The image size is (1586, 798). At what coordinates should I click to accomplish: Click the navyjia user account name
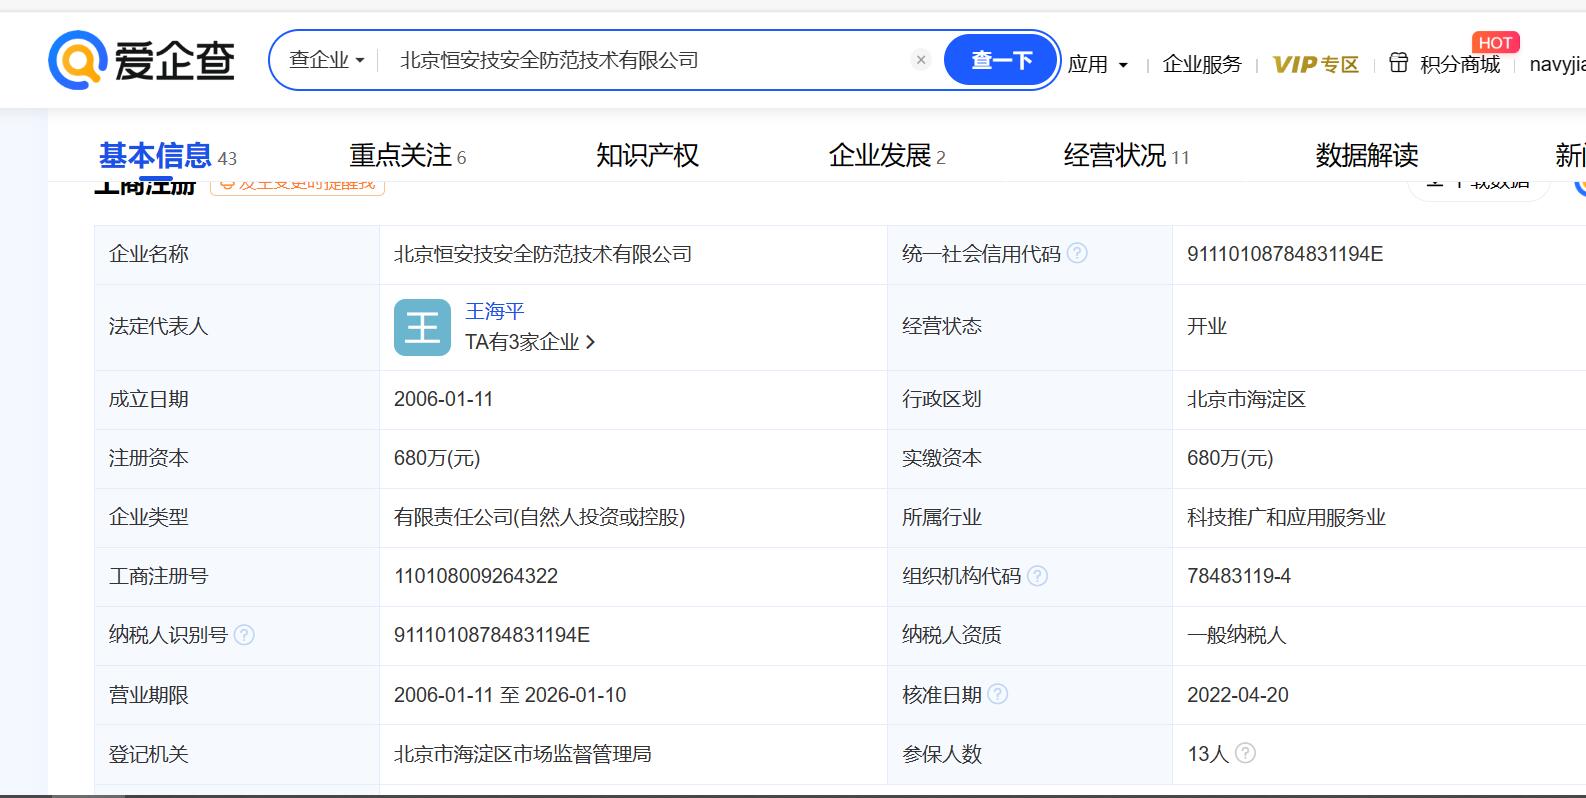click(x=1557, y=64)
